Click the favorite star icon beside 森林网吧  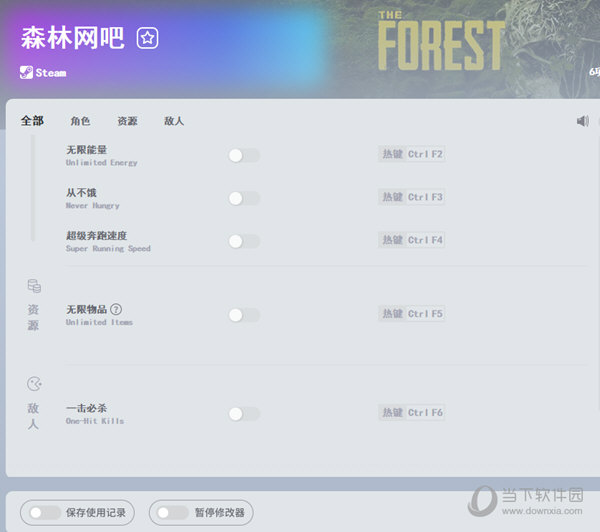pyautogui.click(x=147, y=38)
